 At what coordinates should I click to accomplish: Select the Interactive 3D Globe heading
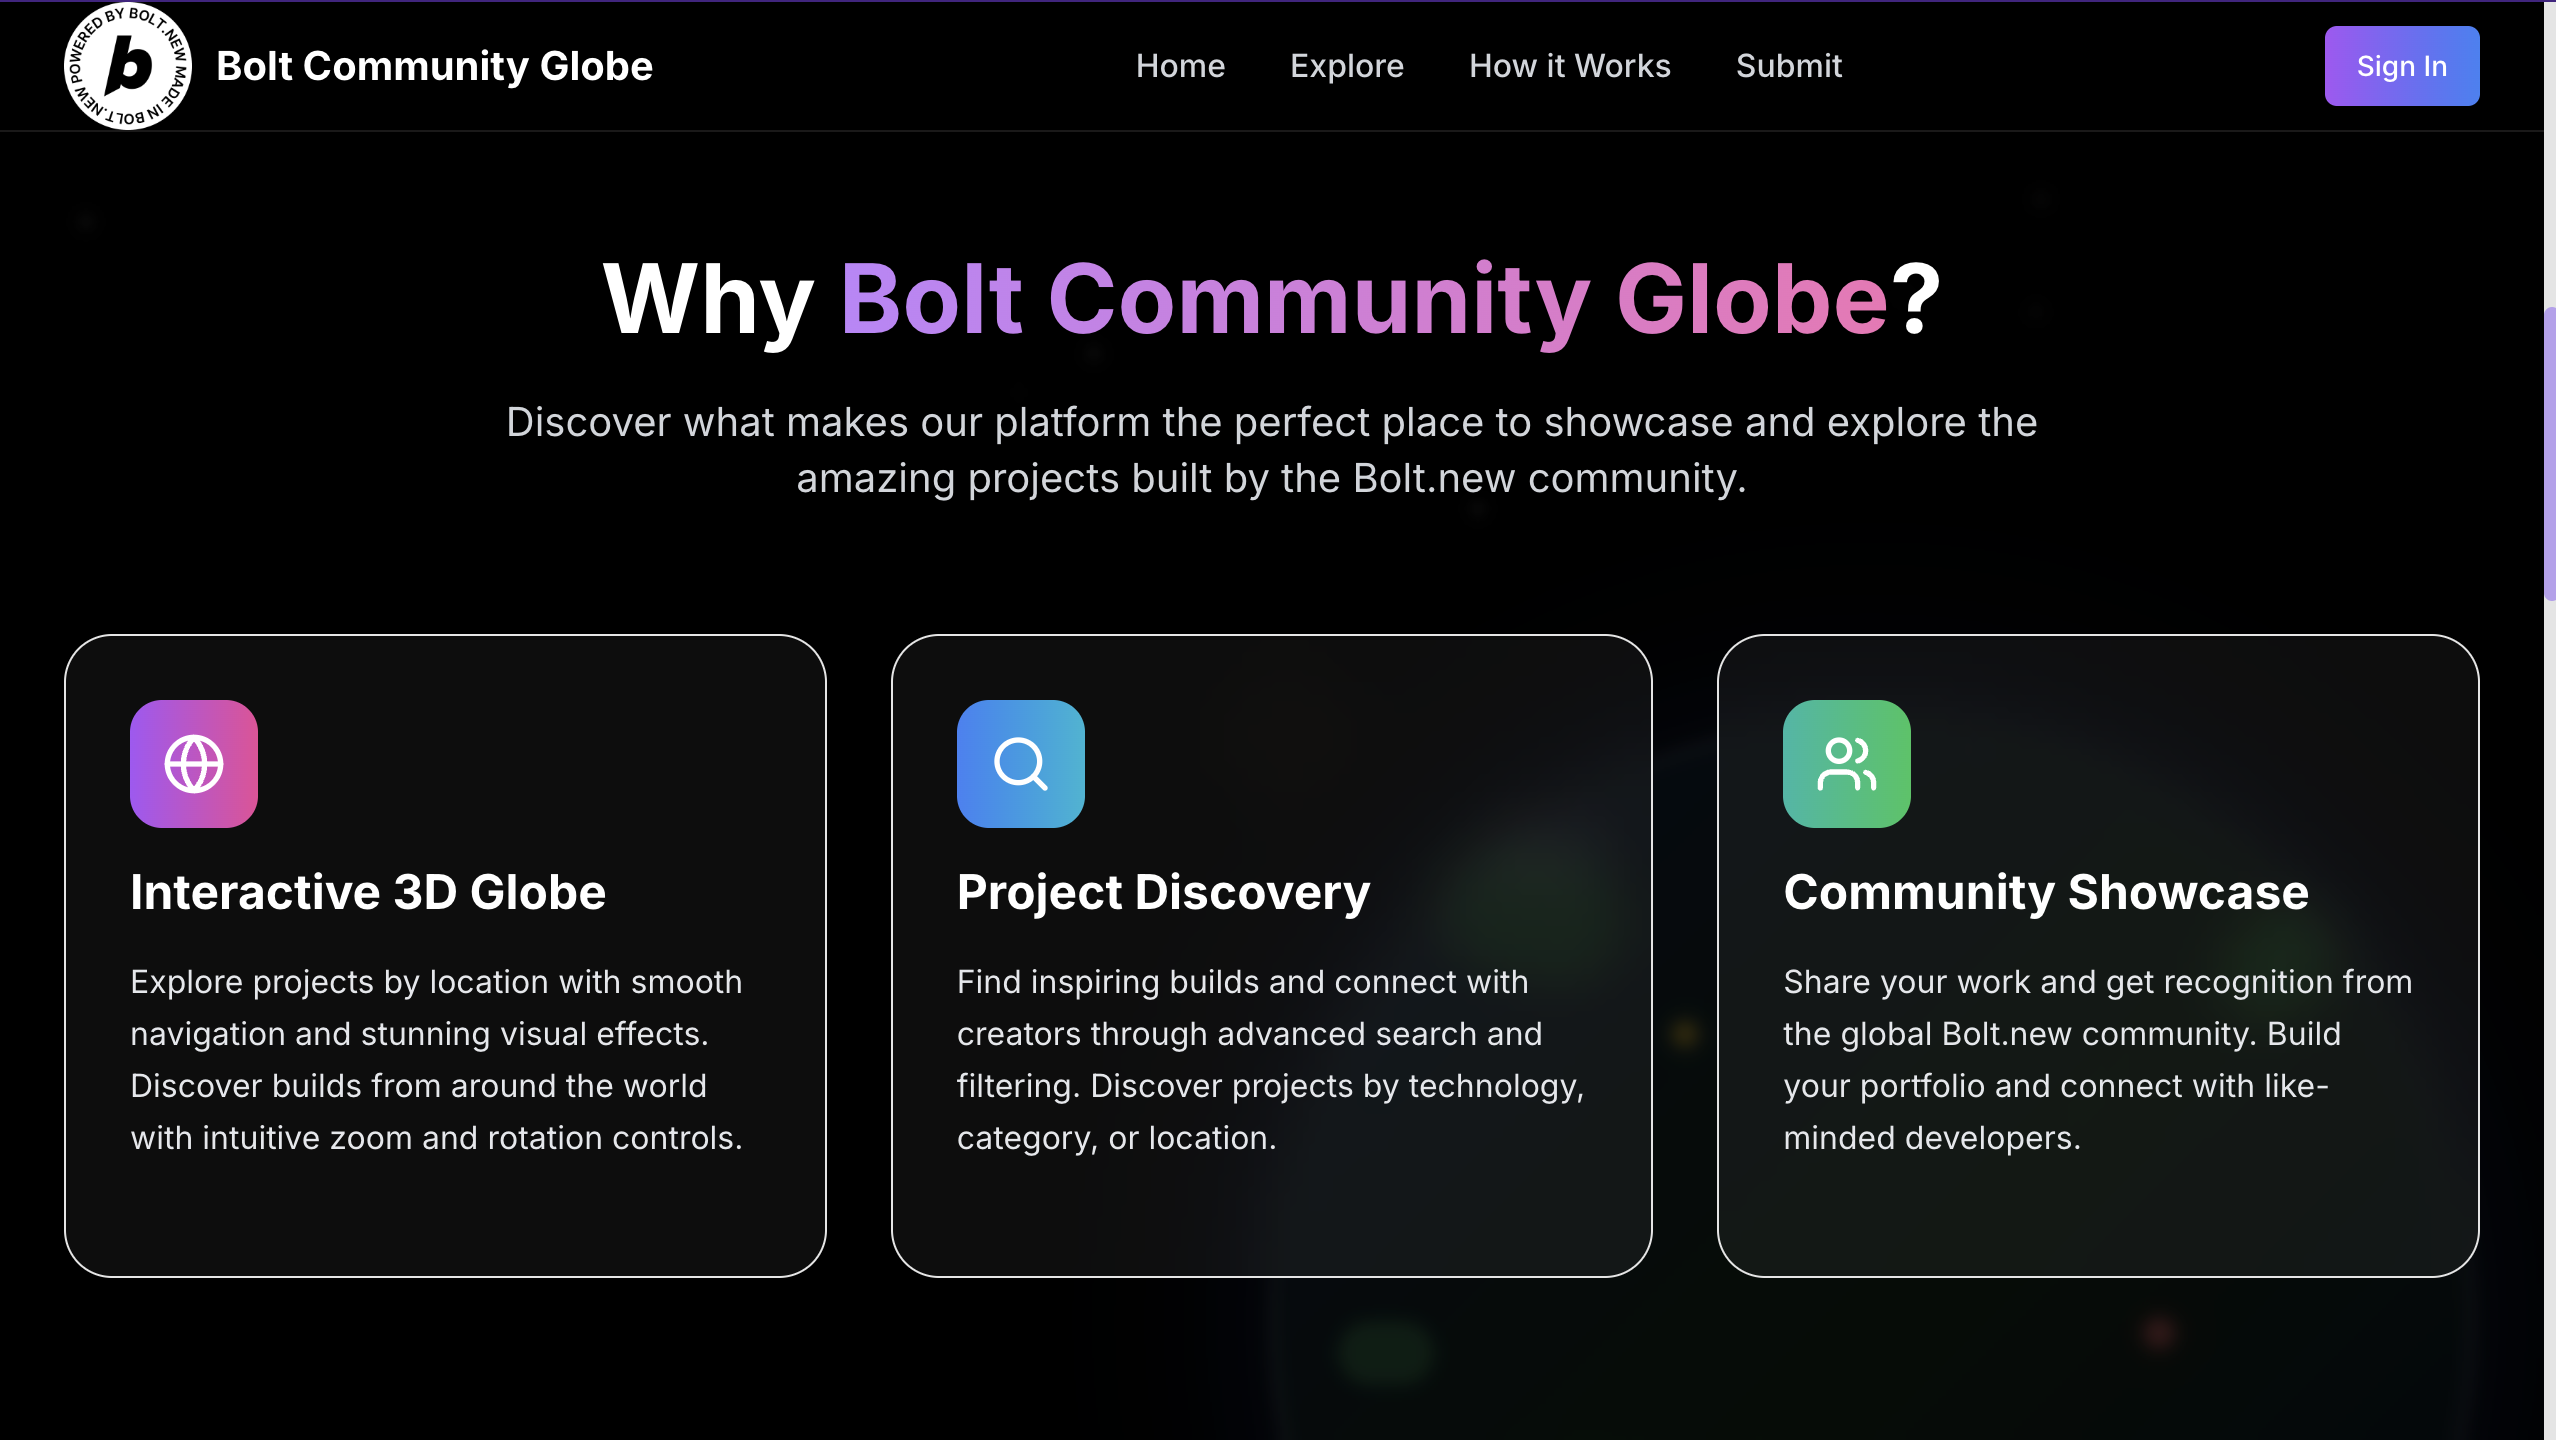[368, 892]
